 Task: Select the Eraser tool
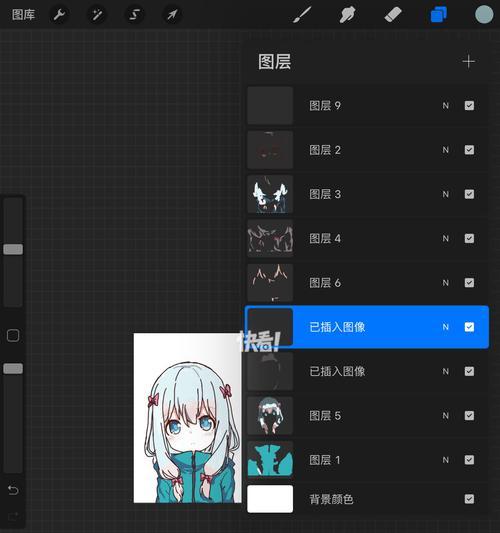(x=393, y=15)
